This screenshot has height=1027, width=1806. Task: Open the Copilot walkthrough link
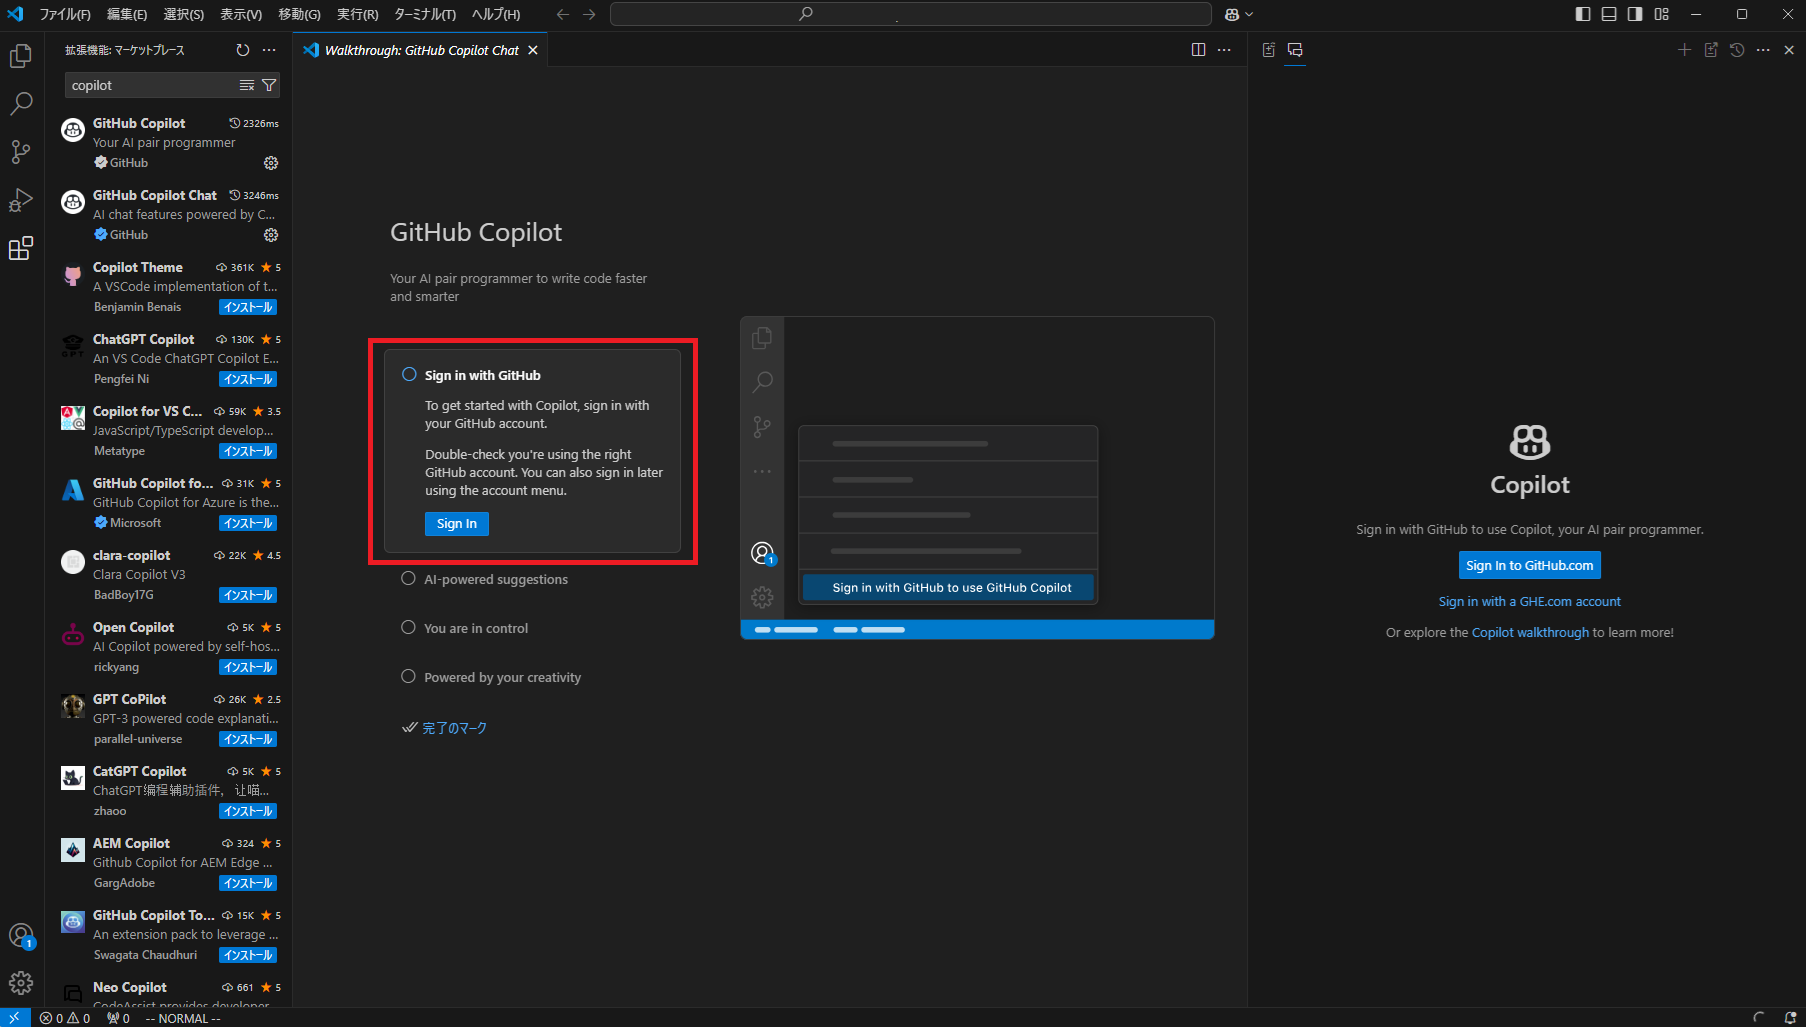click(1530, 631)
